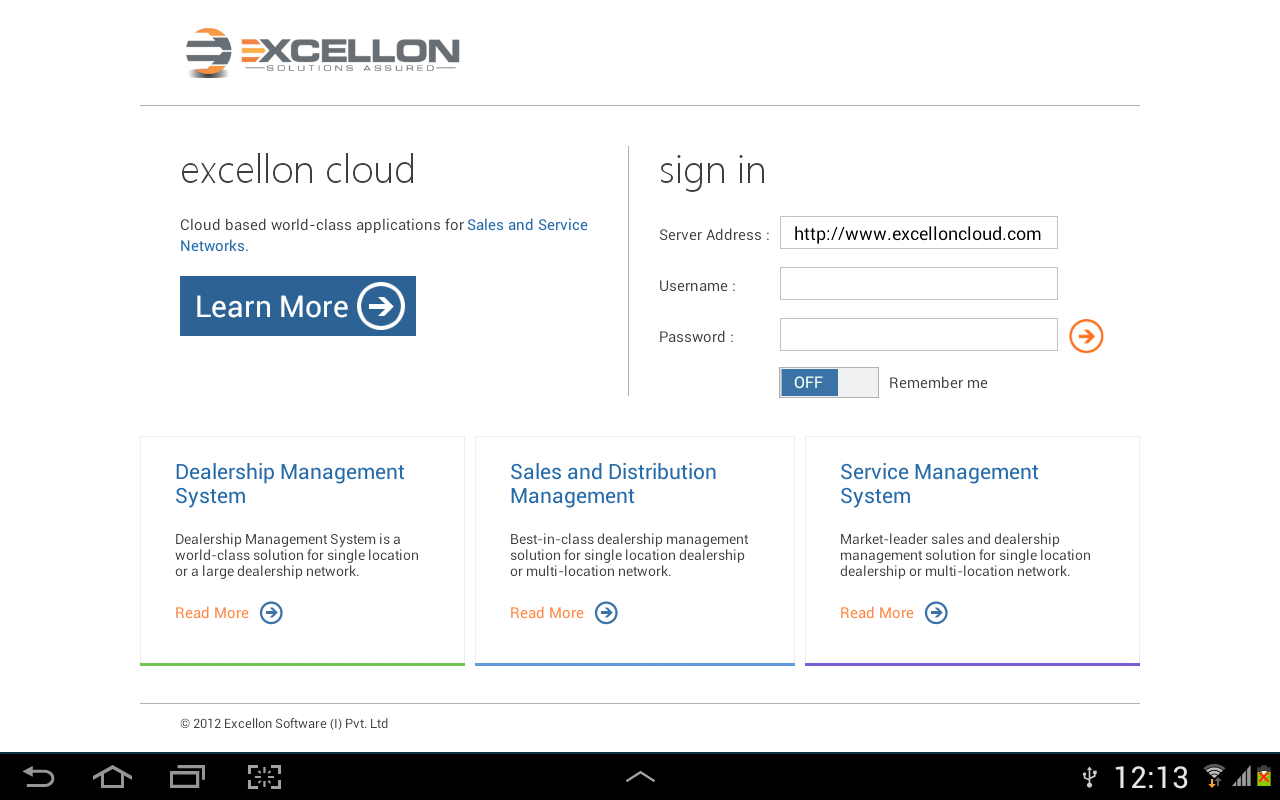Expand the bottom bar up-chevron
This screenshot has width=1280, height=800.
click(640, 777)
